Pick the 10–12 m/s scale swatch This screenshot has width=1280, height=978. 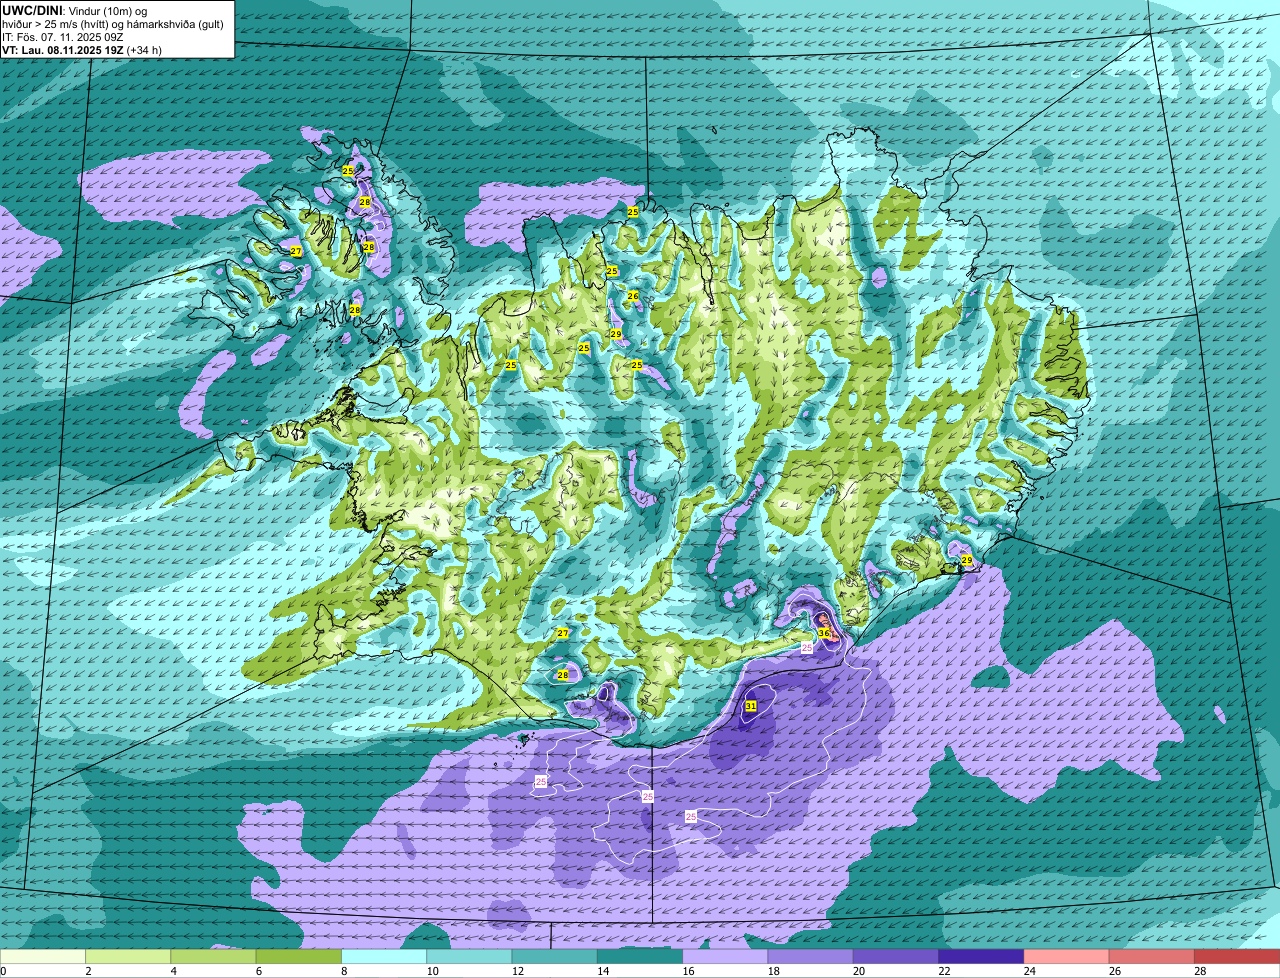click(x=469, y=957)
